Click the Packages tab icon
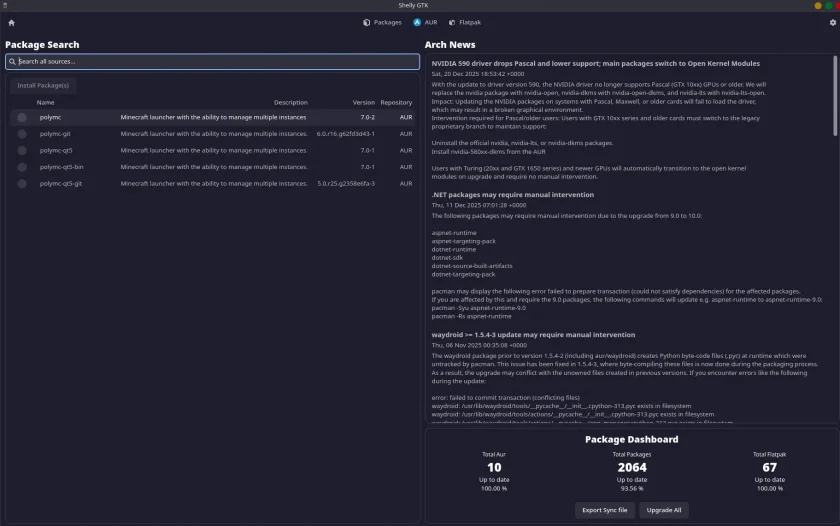 tap(366, 22)
